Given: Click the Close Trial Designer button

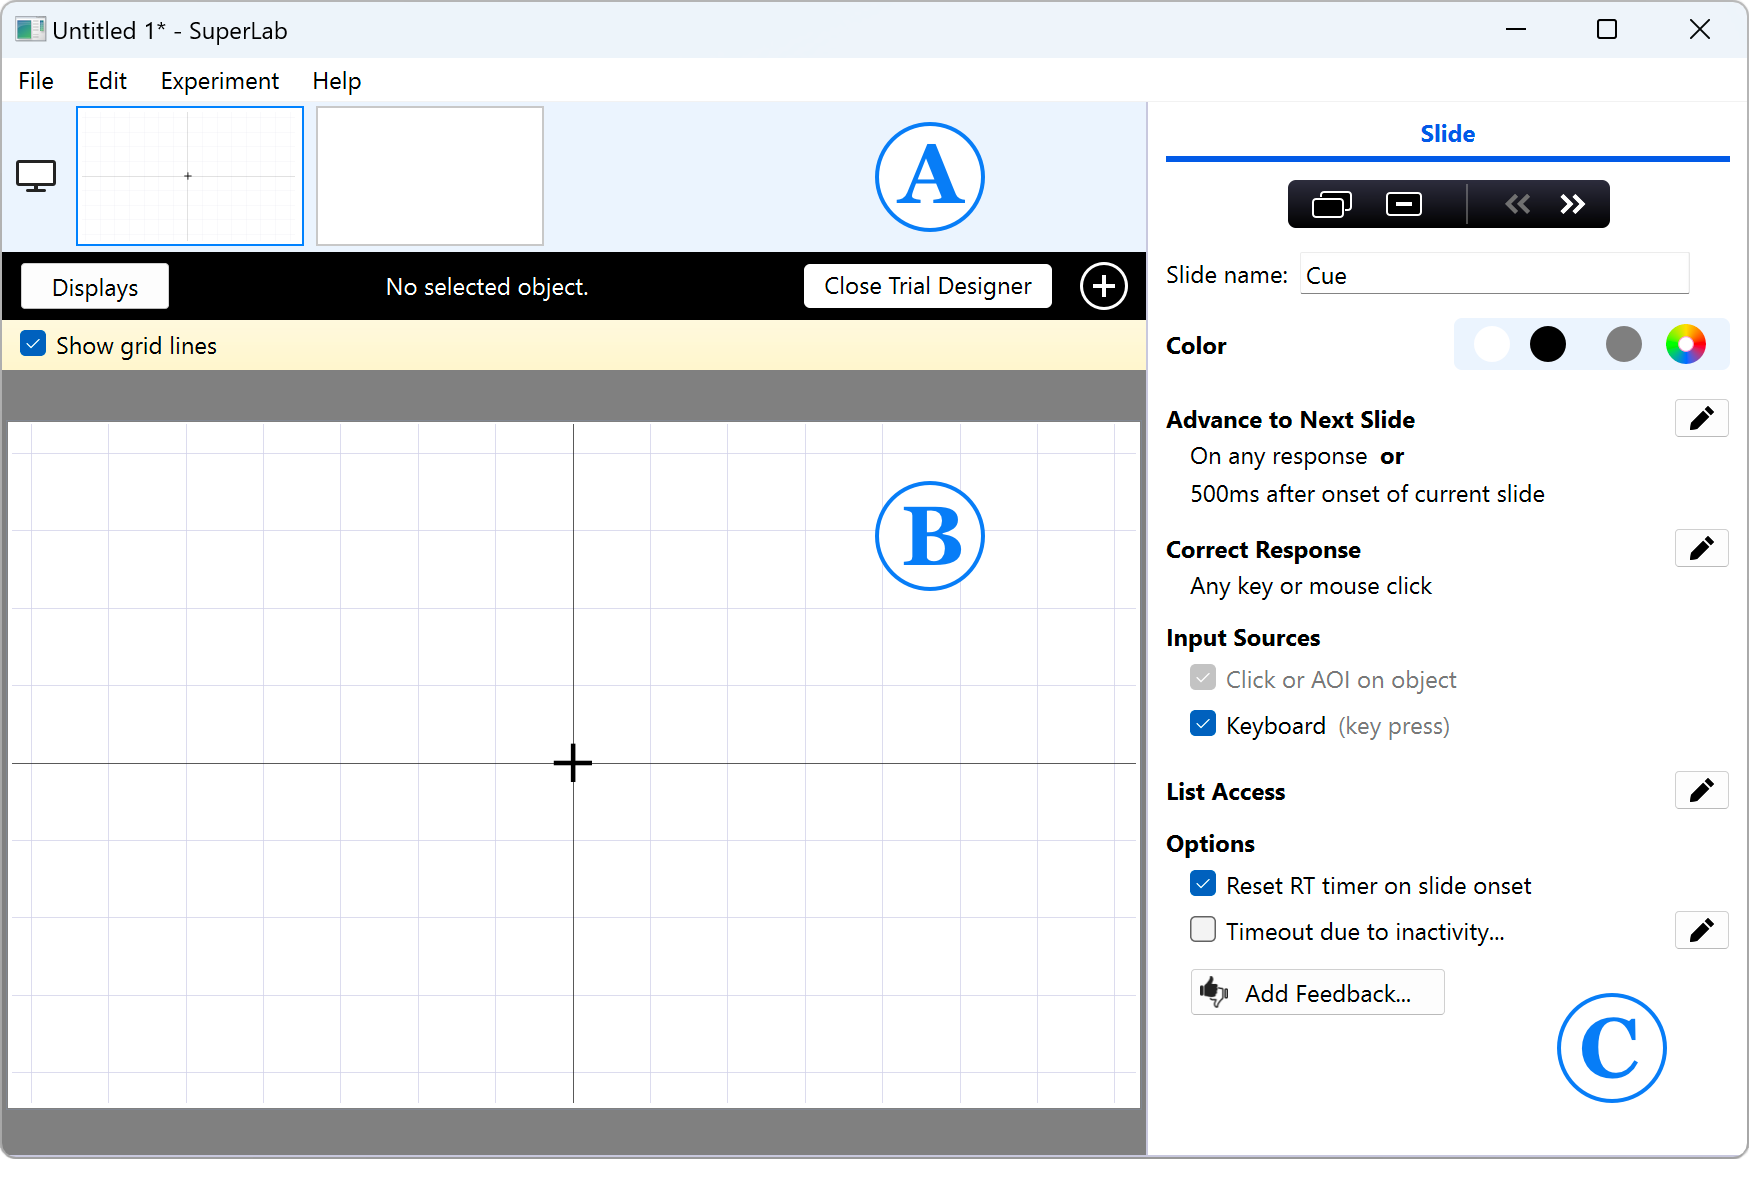Looking at the screenshot, I should [927, 286].
